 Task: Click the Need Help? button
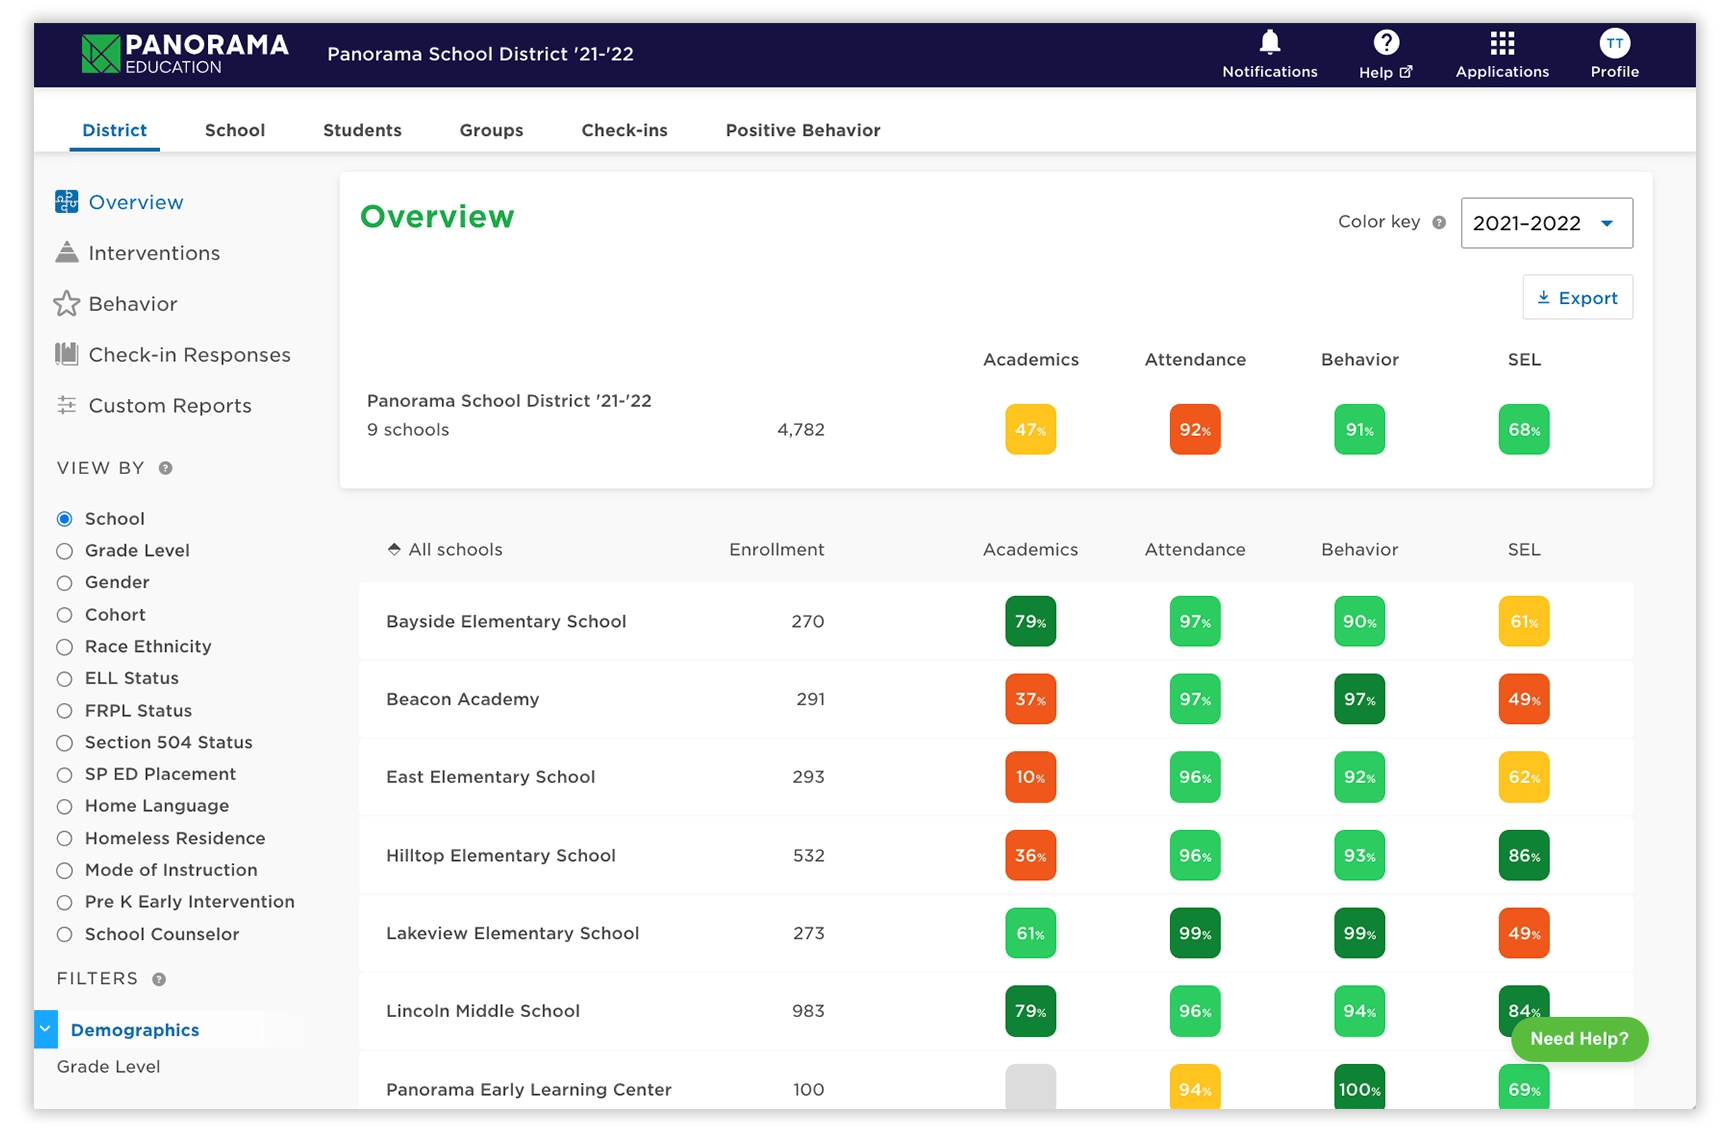click(x=1578, y=1039)
